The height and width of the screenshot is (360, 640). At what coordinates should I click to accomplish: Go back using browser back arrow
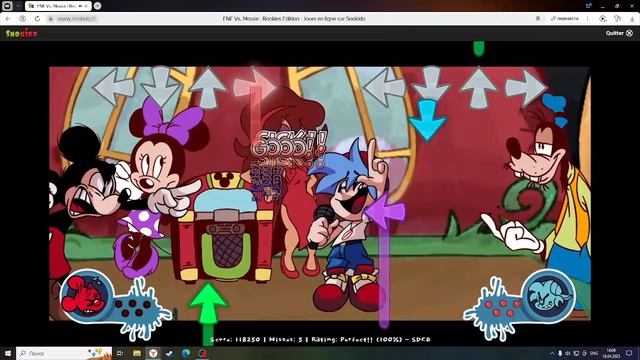click(8, 18)
